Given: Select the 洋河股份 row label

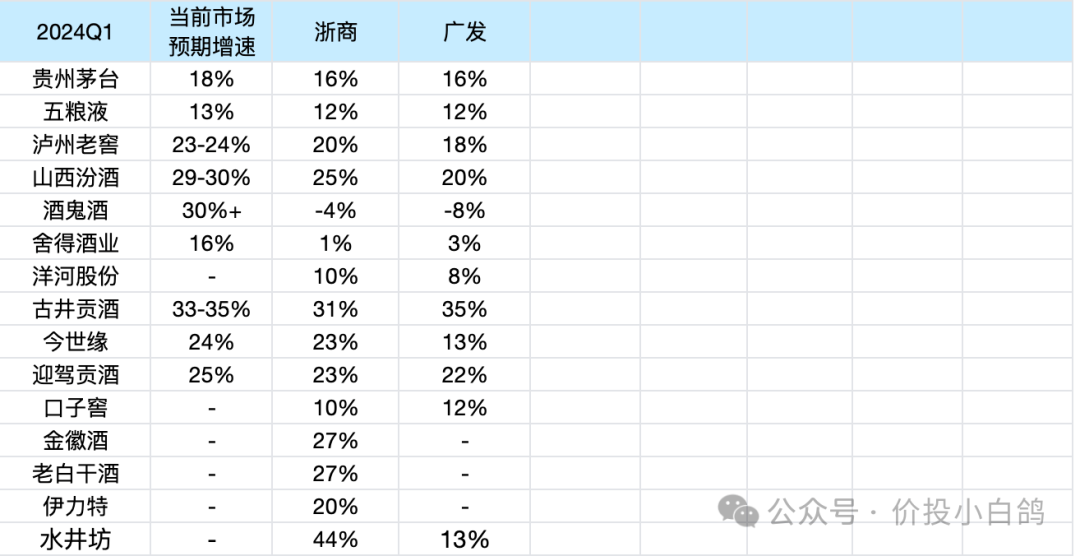Looking at the screenshot, I should pos(75,276).
